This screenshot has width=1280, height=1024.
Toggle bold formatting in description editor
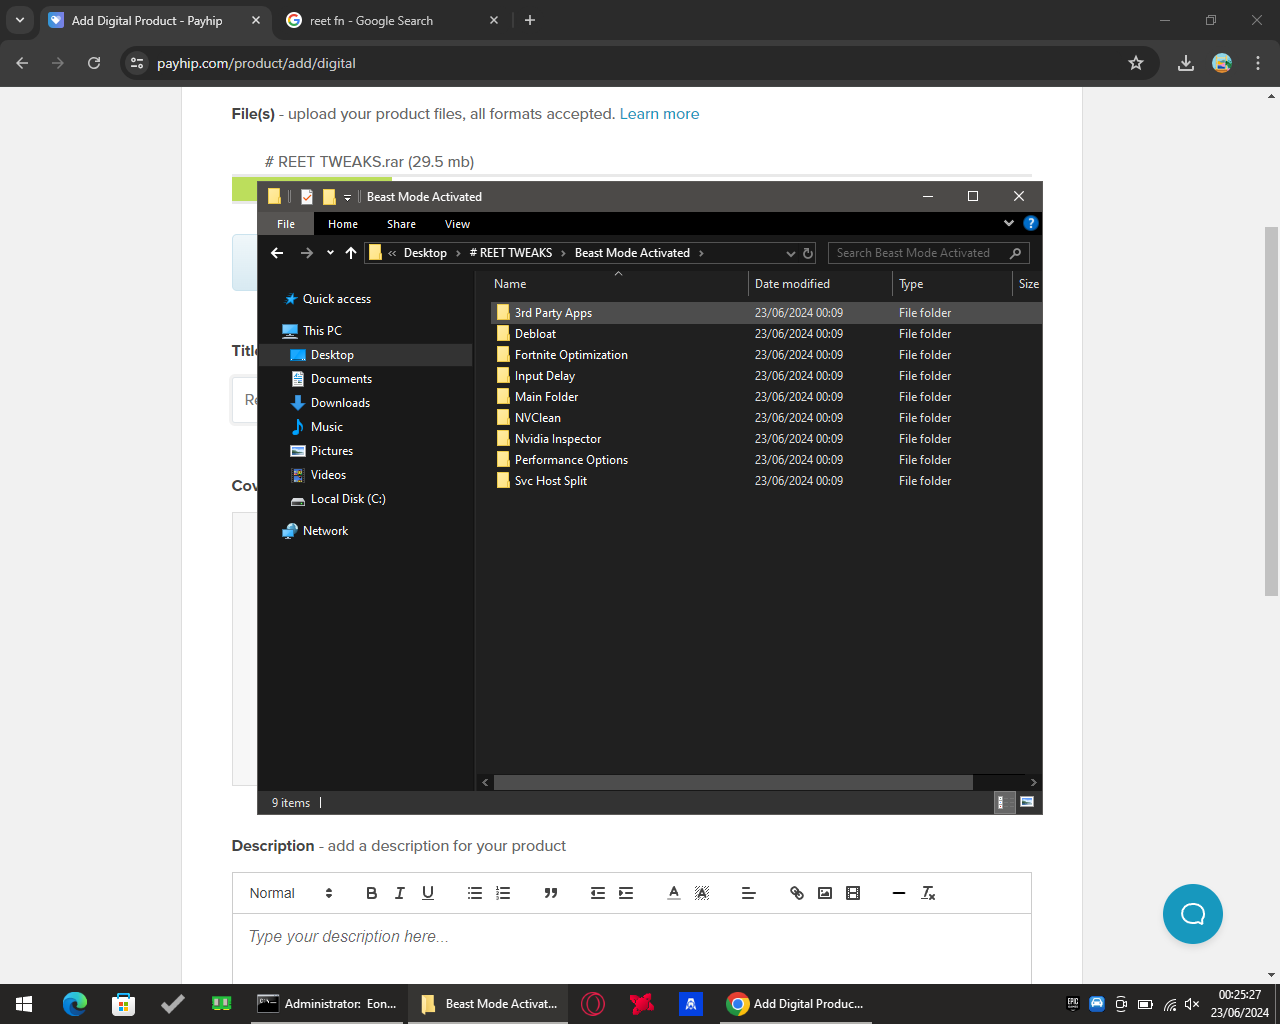pos(372,893)
